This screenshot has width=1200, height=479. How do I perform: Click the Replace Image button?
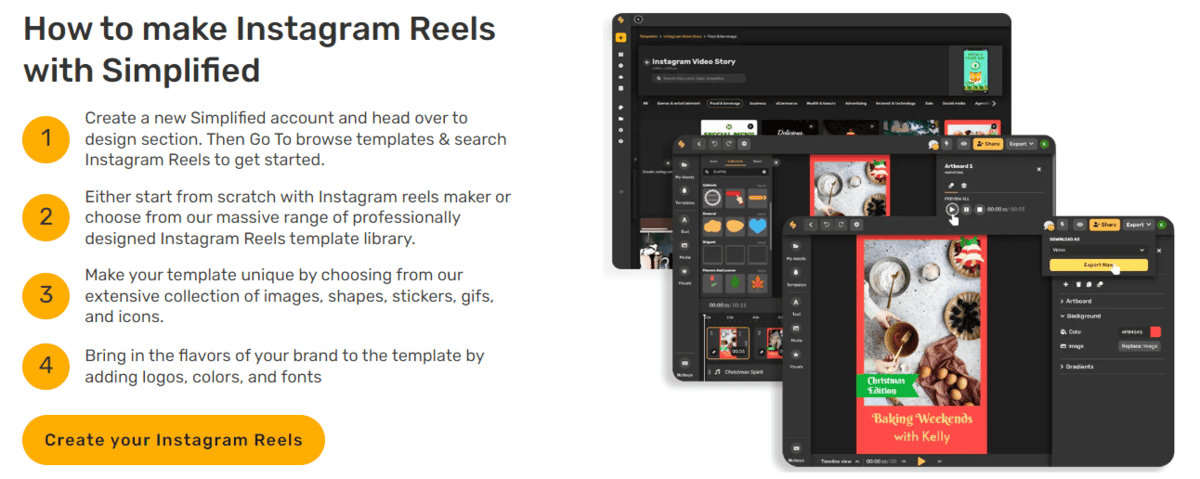click(1139, 346)
